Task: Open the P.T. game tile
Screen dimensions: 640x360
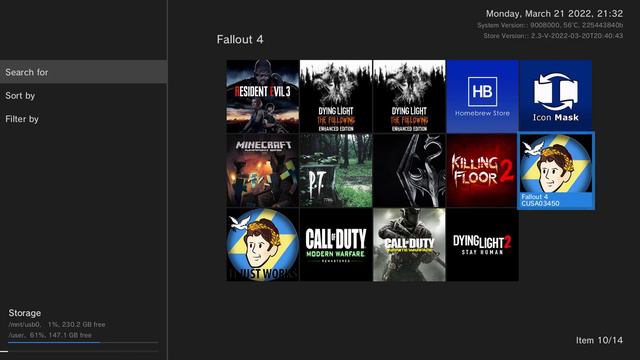Action: pyautogui.click(x=336, y=171)
